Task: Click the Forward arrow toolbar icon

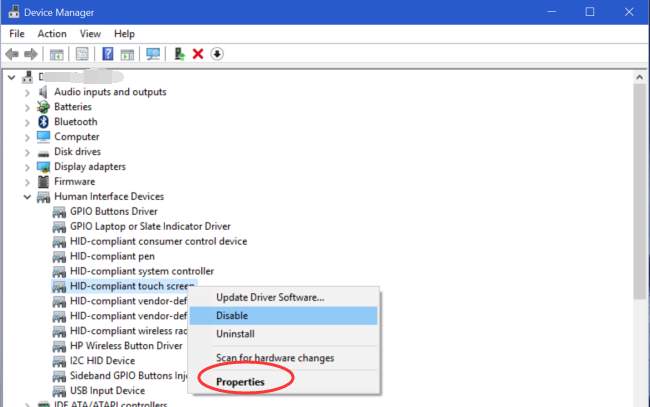Action: 31,54
